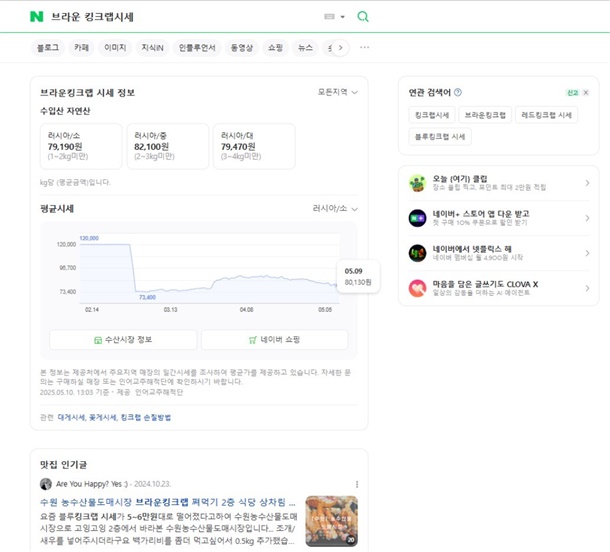Image resolution: width=610 pixels, height=552 pixels.
Task: Close the 연관 검색어 panel
Action: (x=585, y=93)
